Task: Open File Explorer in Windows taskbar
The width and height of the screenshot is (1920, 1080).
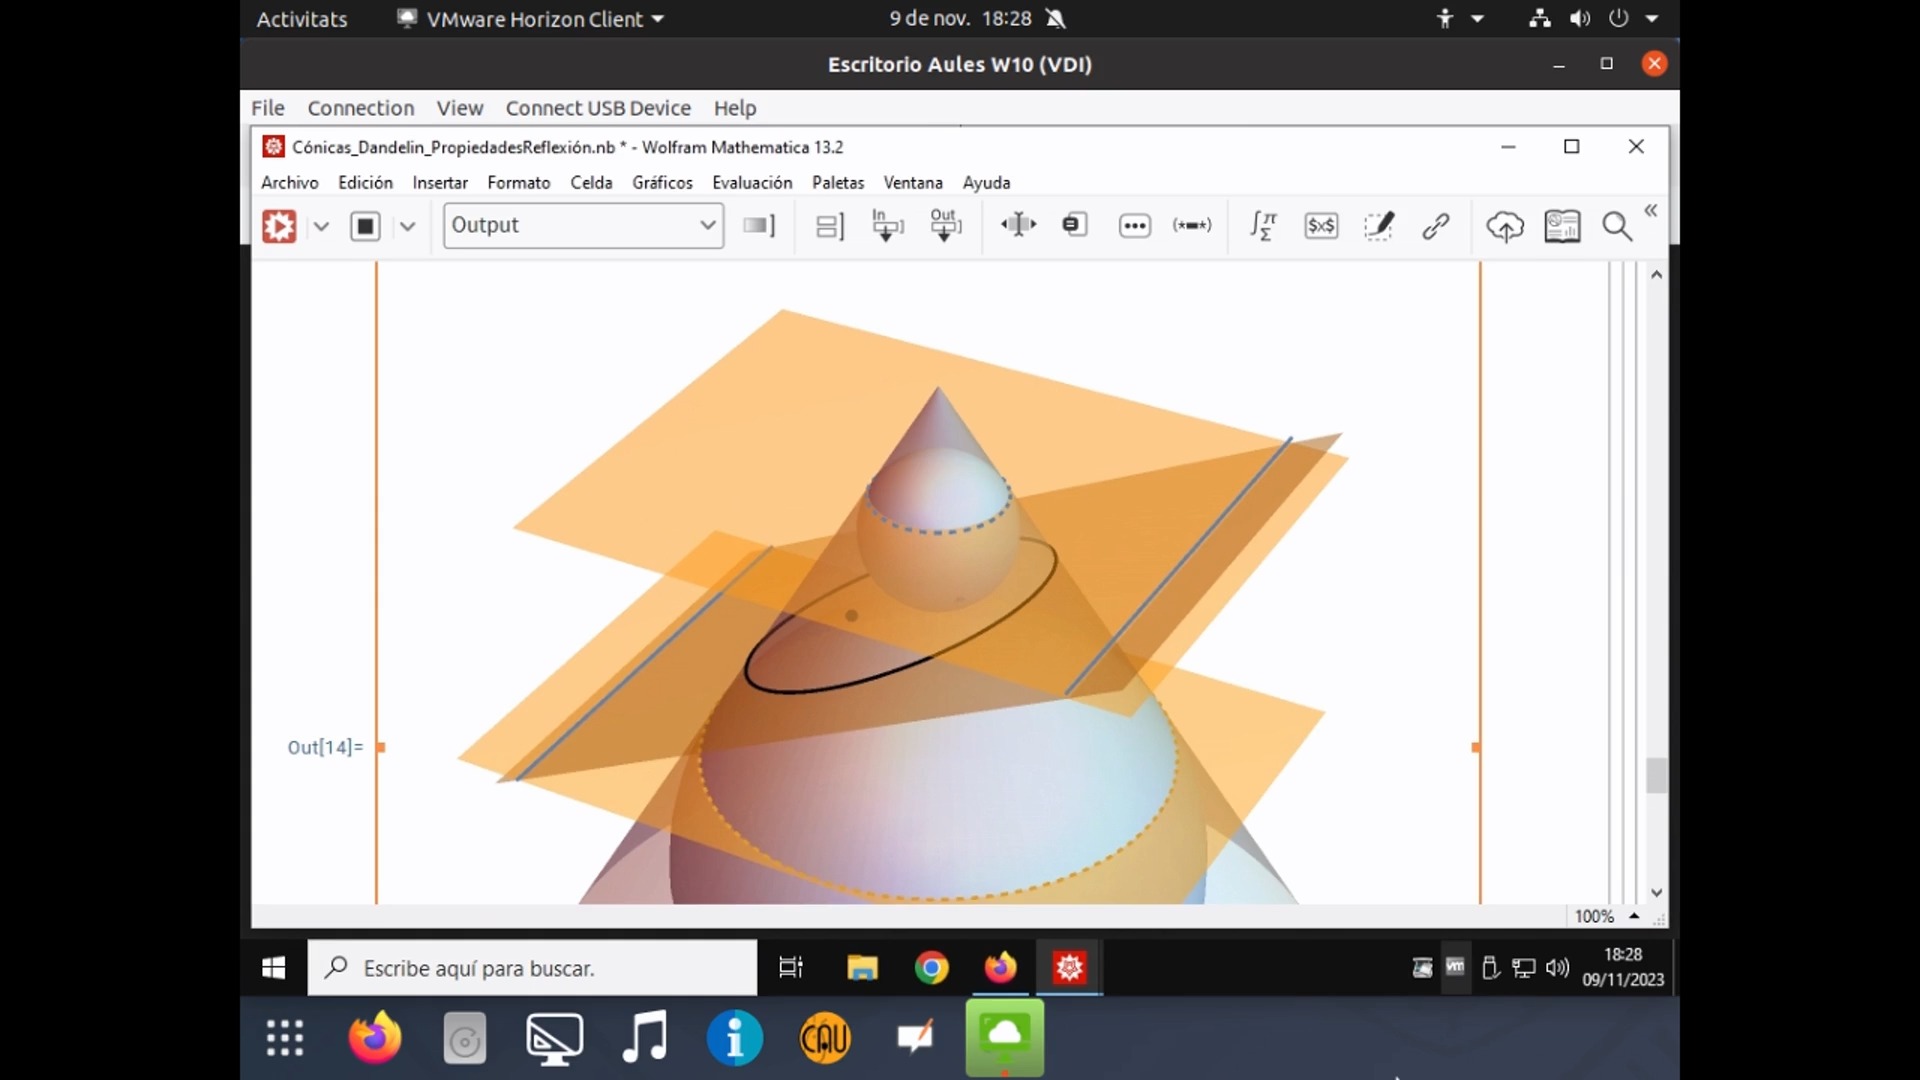Action: click(862, 967)
